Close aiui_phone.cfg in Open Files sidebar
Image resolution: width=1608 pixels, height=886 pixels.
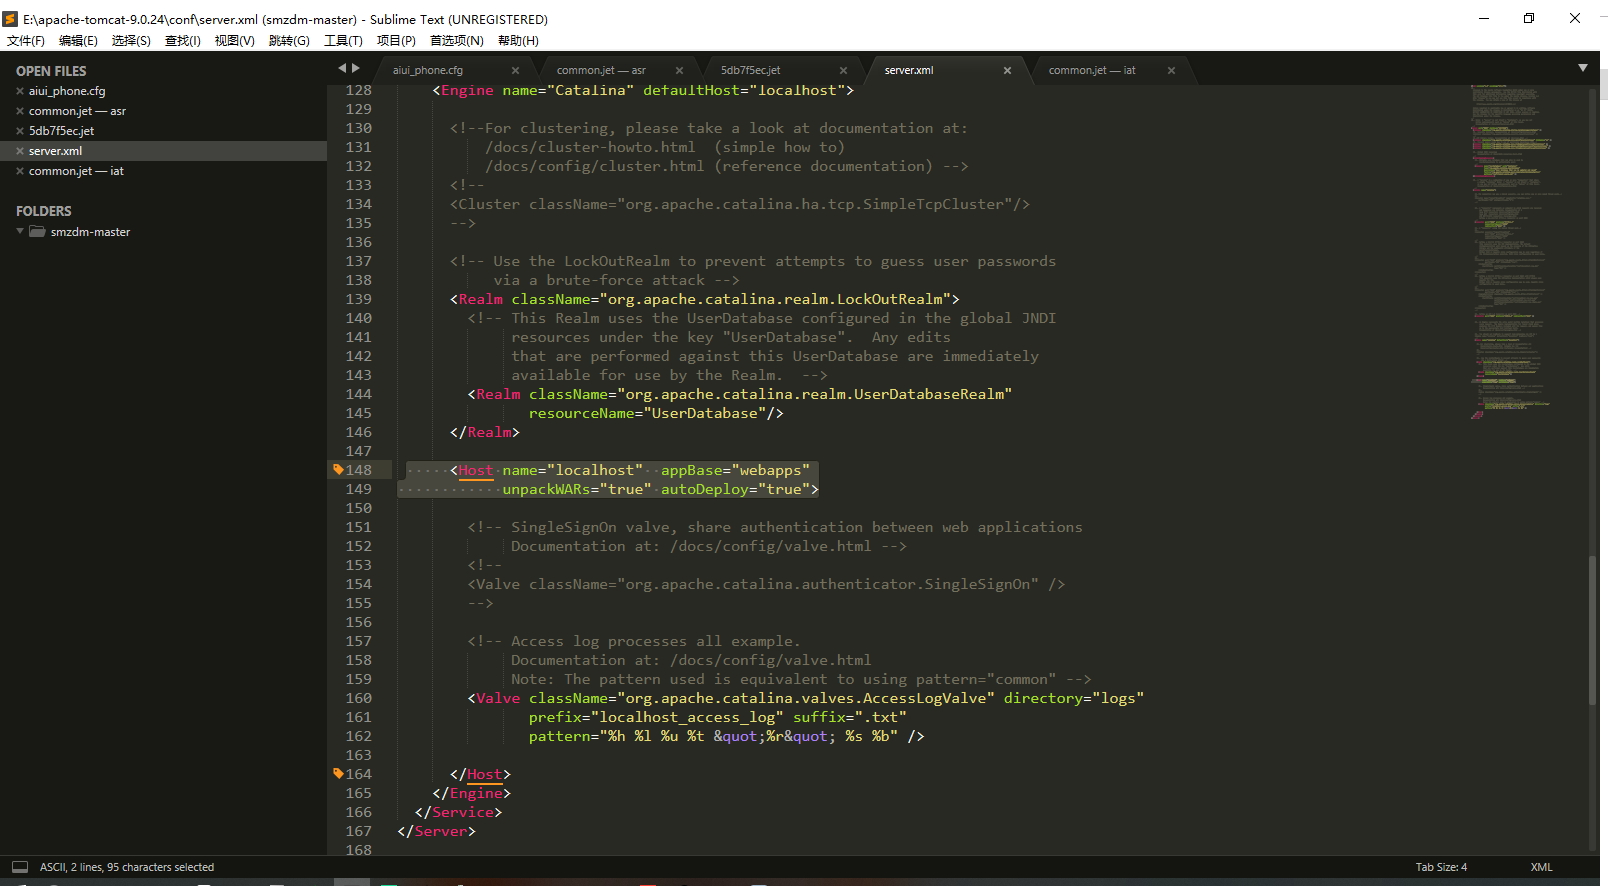[x=20, y=91]
